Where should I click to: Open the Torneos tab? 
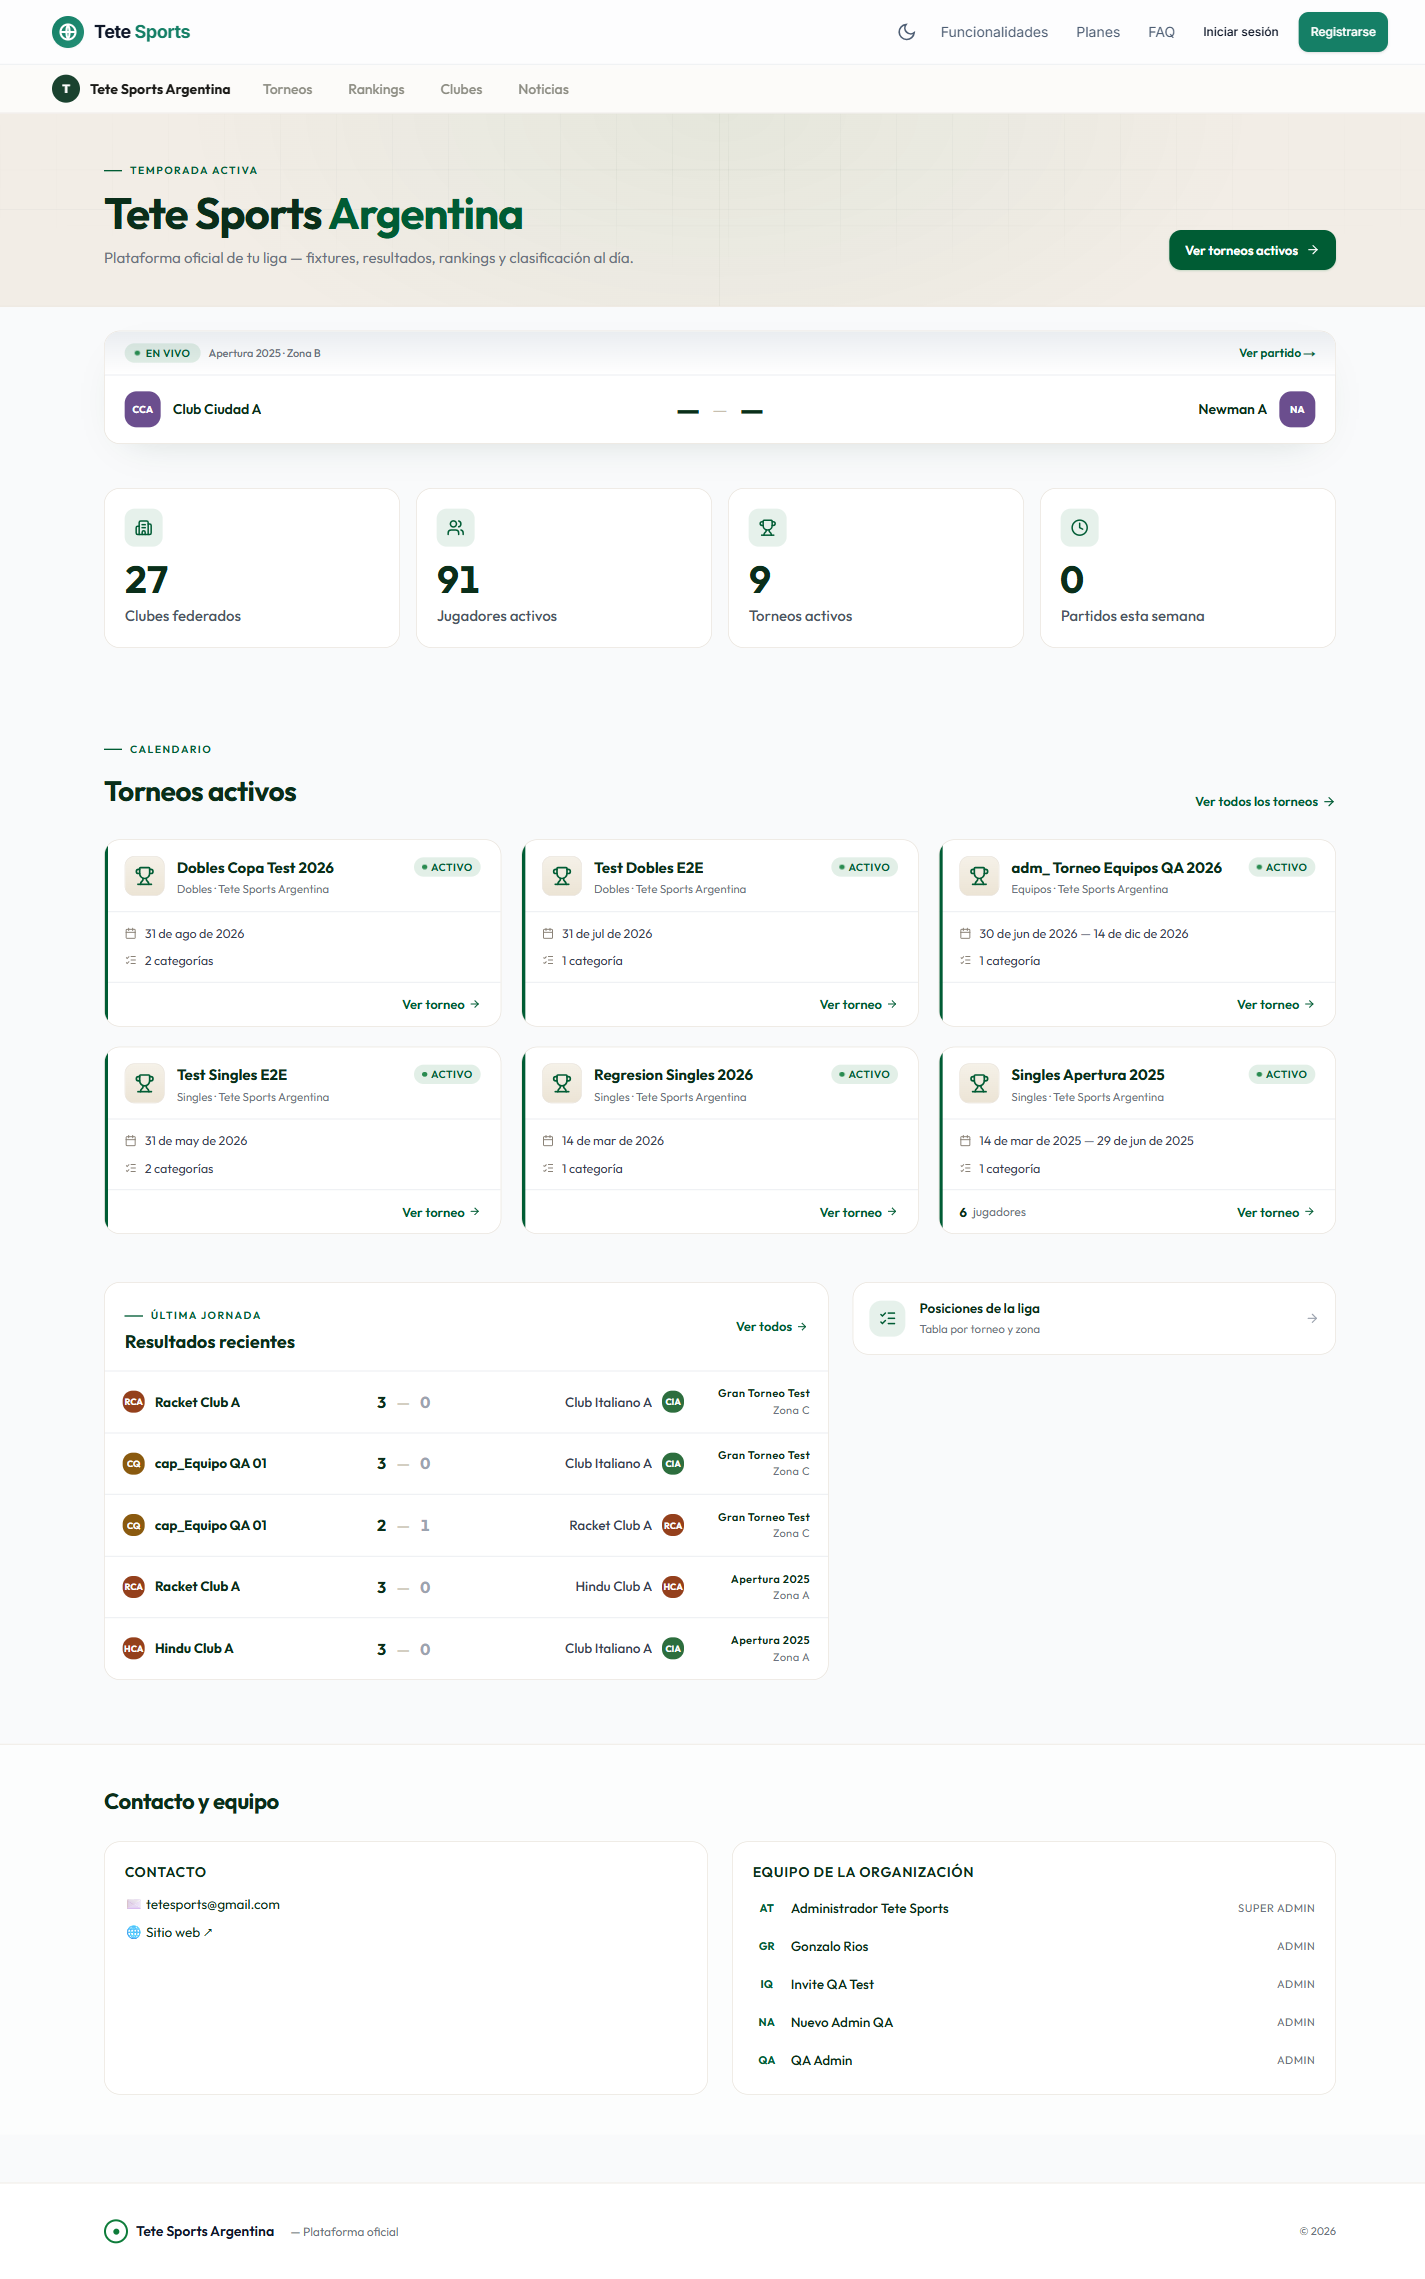coord(287,89)
